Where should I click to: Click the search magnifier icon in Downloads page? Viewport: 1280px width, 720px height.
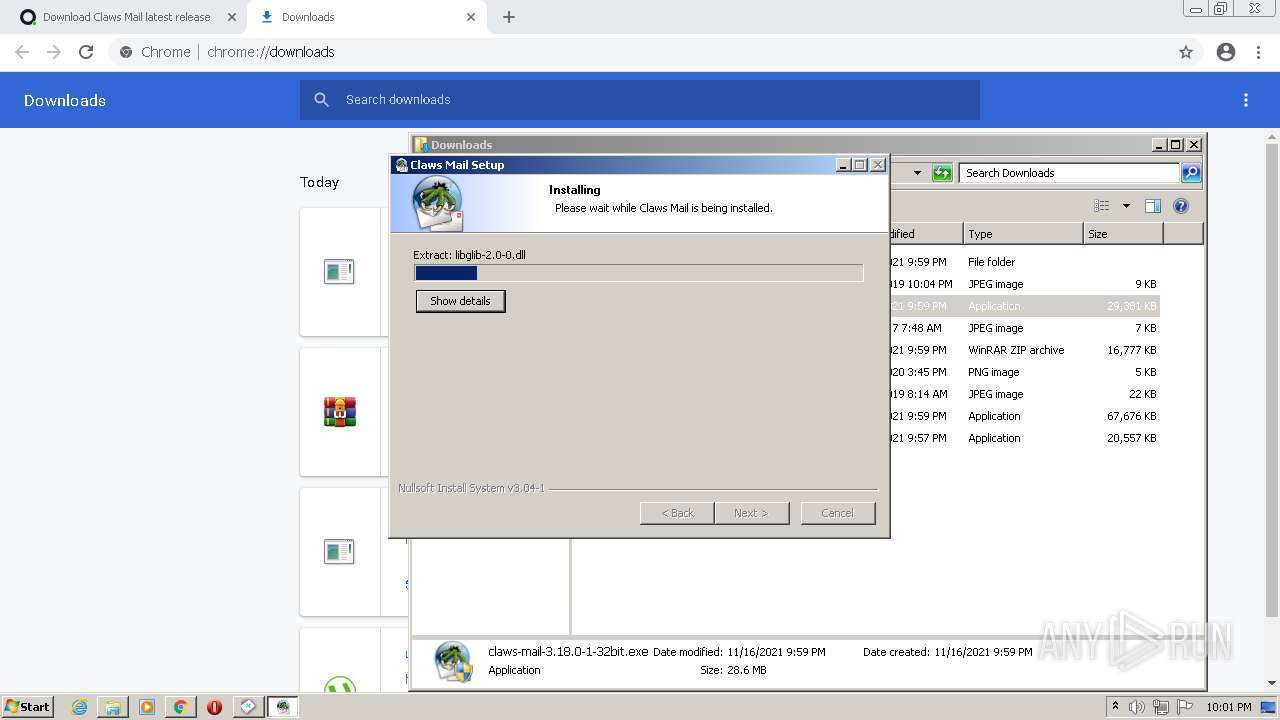tap(321, 100)
